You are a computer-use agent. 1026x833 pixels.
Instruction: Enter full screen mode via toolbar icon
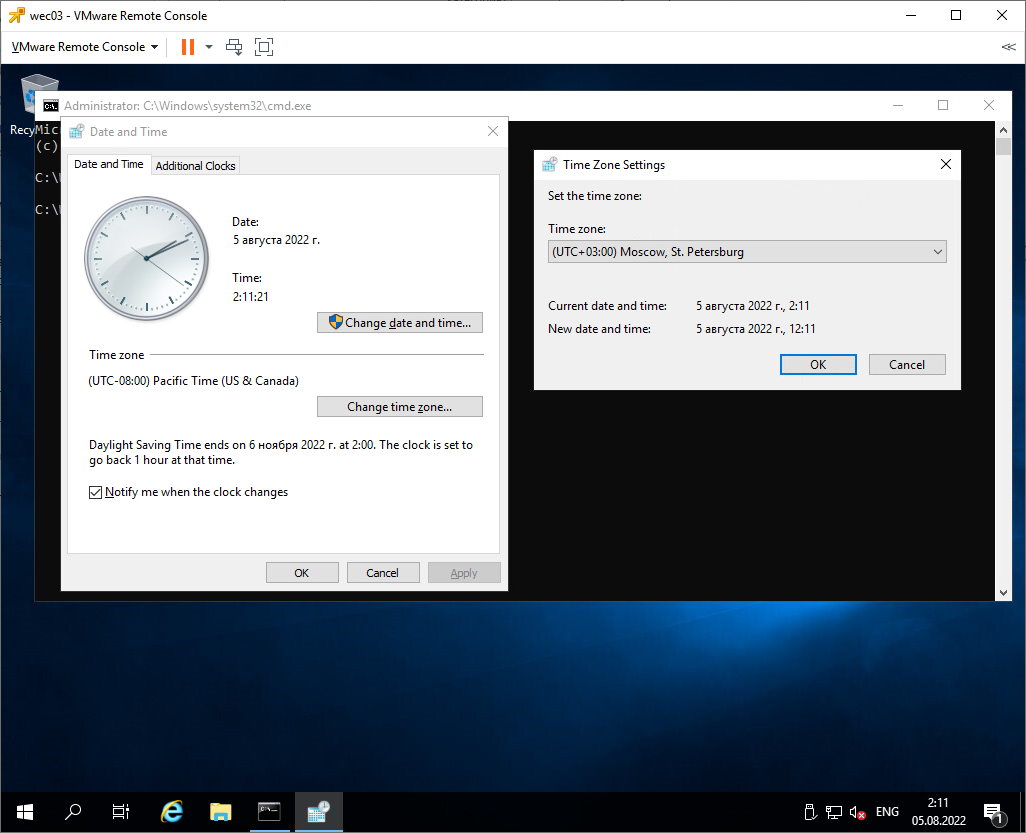click(264, 47)
